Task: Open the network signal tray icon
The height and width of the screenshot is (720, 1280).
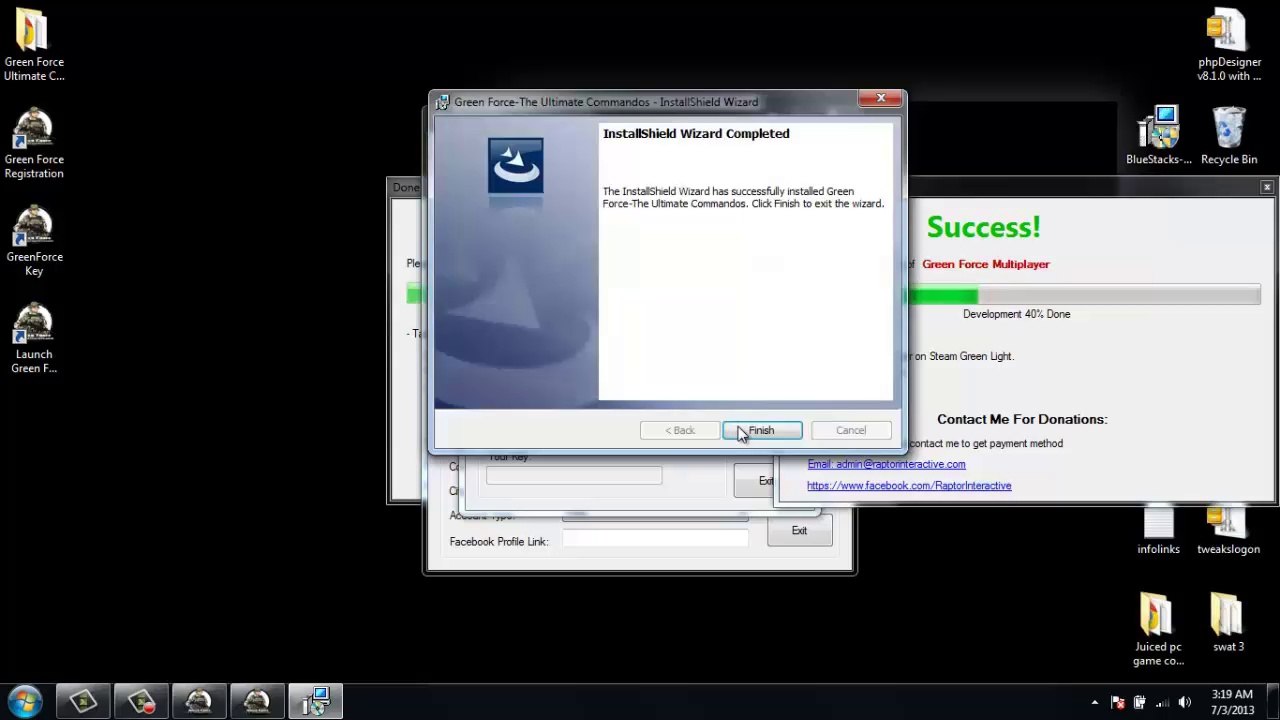Action: [x=1162, y=702]
